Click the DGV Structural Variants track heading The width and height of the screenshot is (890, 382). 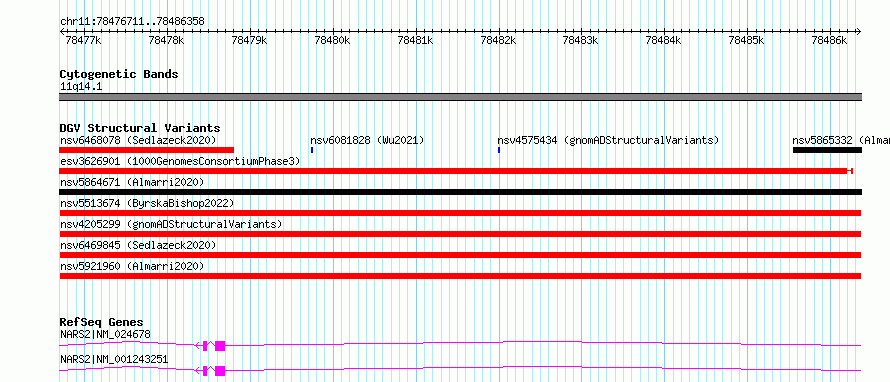click(140, 128)
